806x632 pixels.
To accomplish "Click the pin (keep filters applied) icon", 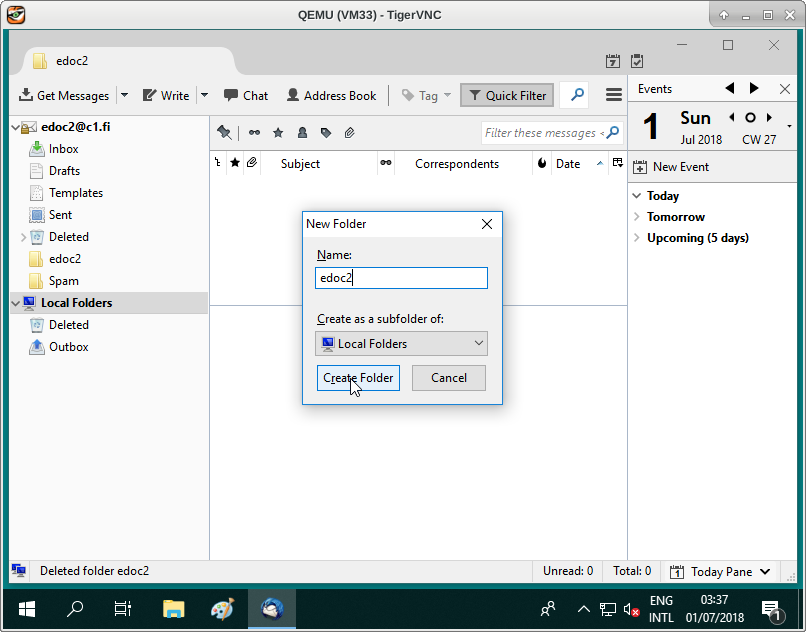I will pos(224,132).
